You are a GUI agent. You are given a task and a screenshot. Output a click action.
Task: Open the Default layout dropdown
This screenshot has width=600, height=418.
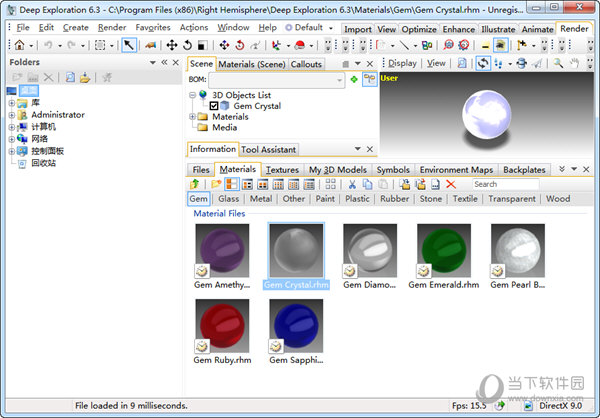coord(331,28)
